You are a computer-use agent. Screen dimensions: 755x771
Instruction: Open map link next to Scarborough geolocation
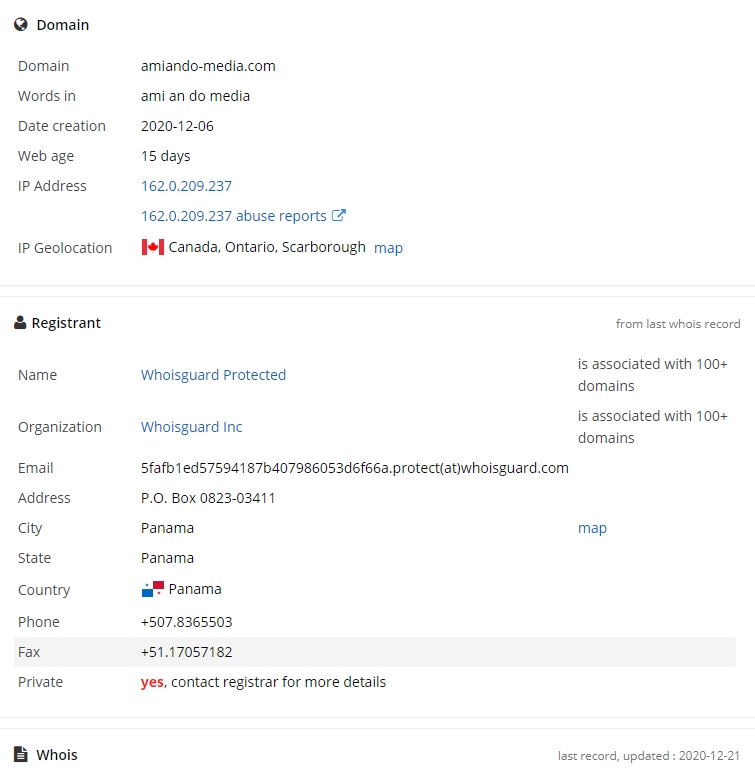(x=388, y=248)
